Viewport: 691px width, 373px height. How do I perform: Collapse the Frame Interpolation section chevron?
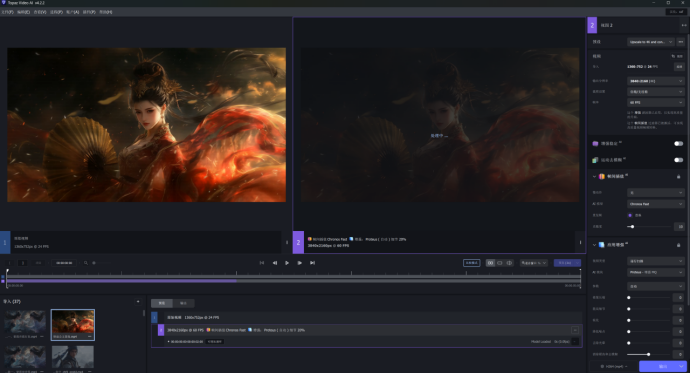tap(594, 176)
